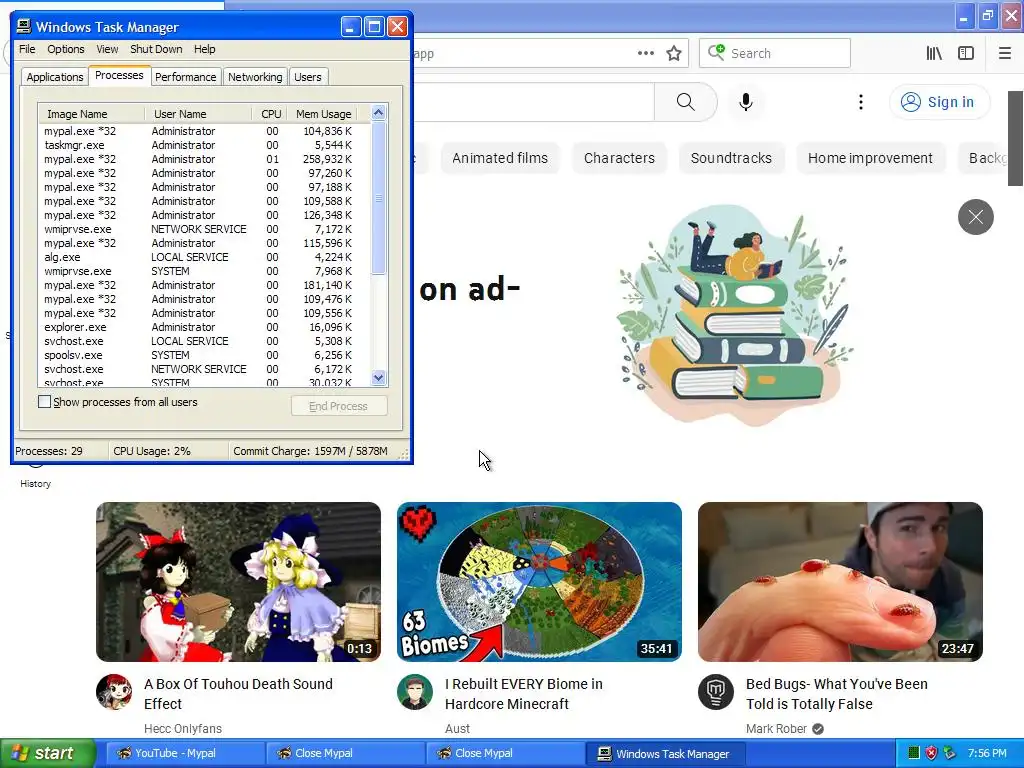Switch to the Users tab
This screenshot has height=768, width=1024.
308,77
